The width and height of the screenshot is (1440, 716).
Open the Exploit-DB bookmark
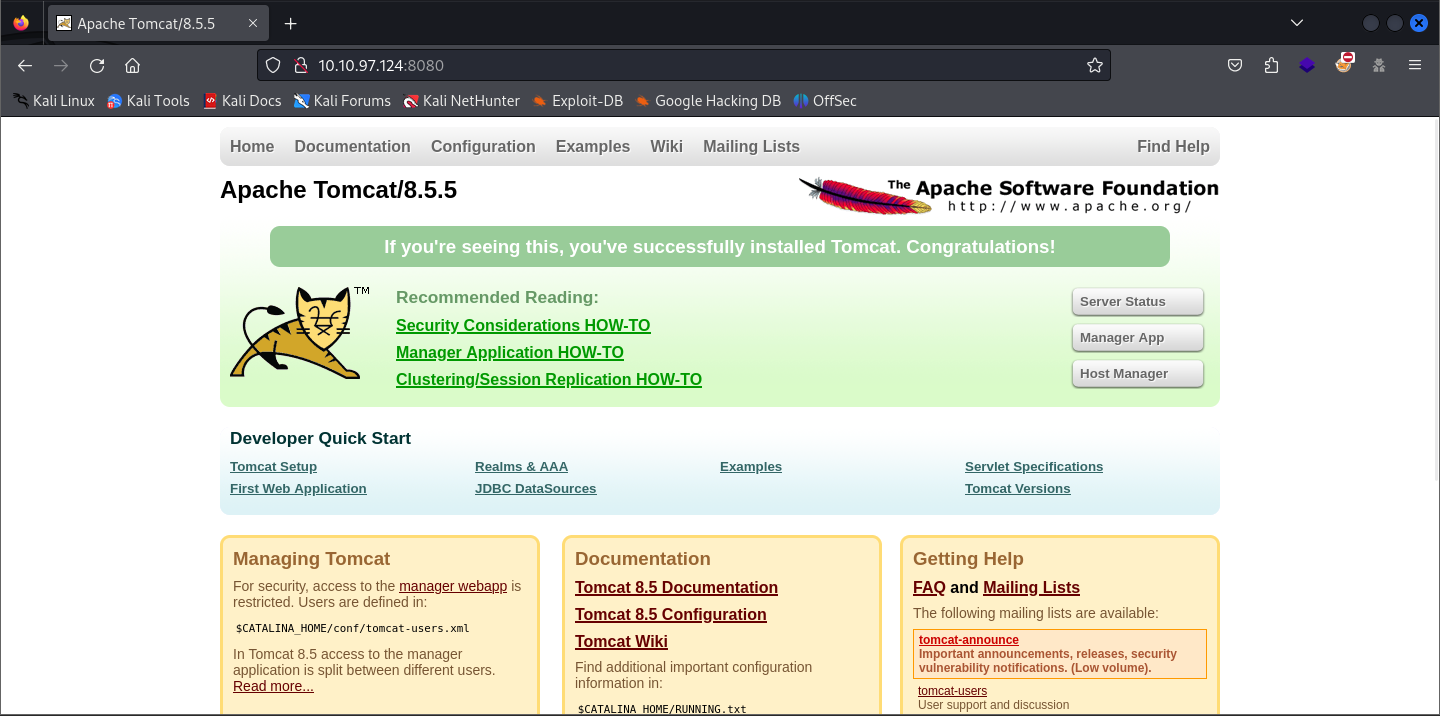pyautogui.click(x=578, y=100)
